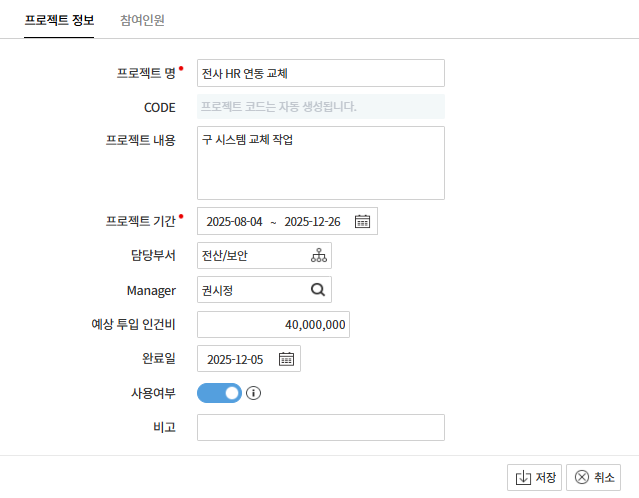Image resolution: width=639 pixels, height=498 pixels.
Task: Toggle the 사용여부 switch off
Action: coord(220,393)
